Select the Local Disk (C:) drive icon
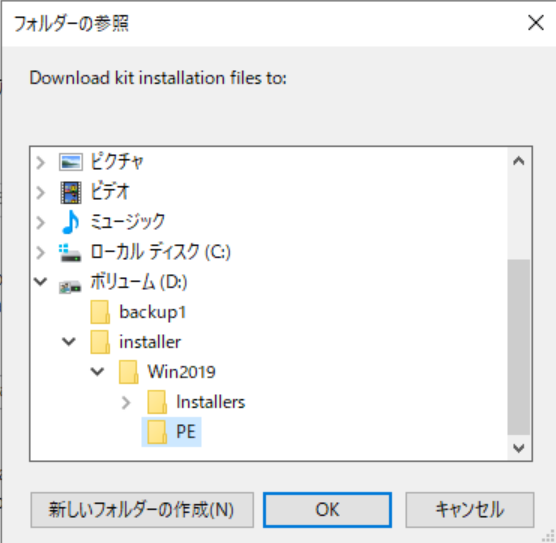The width and height of the screenshot is (556, 543). (x=70, y=253)
